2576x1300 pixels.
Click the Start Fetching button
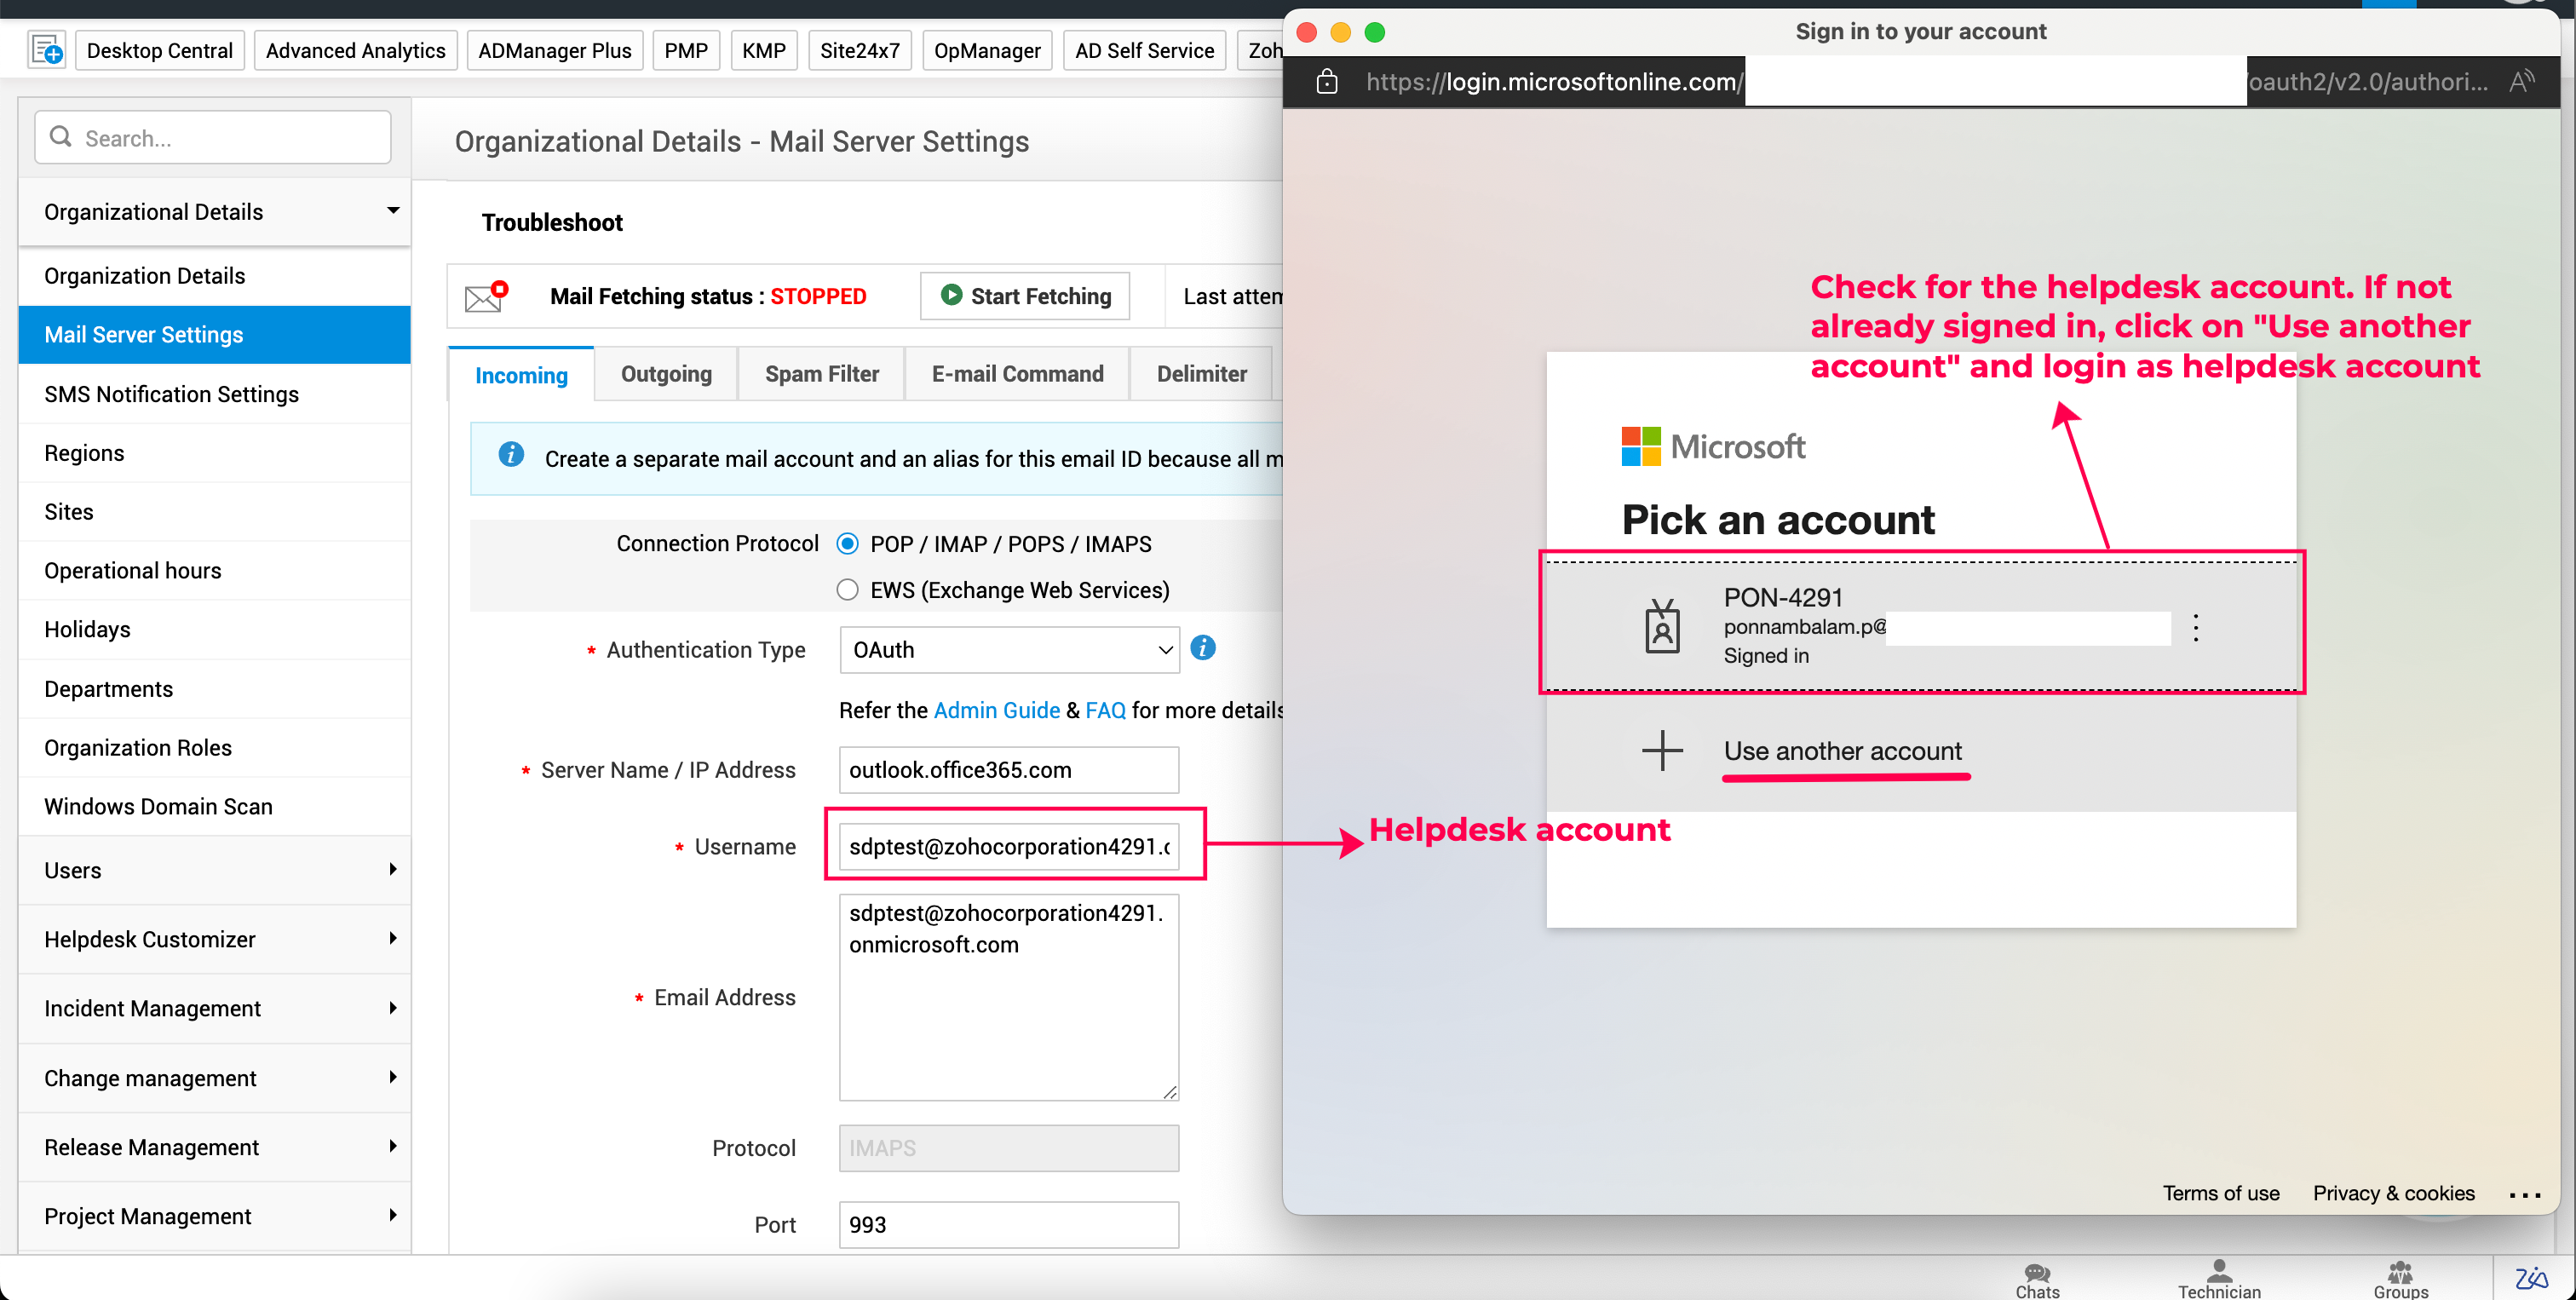(x=1025, y=296)
